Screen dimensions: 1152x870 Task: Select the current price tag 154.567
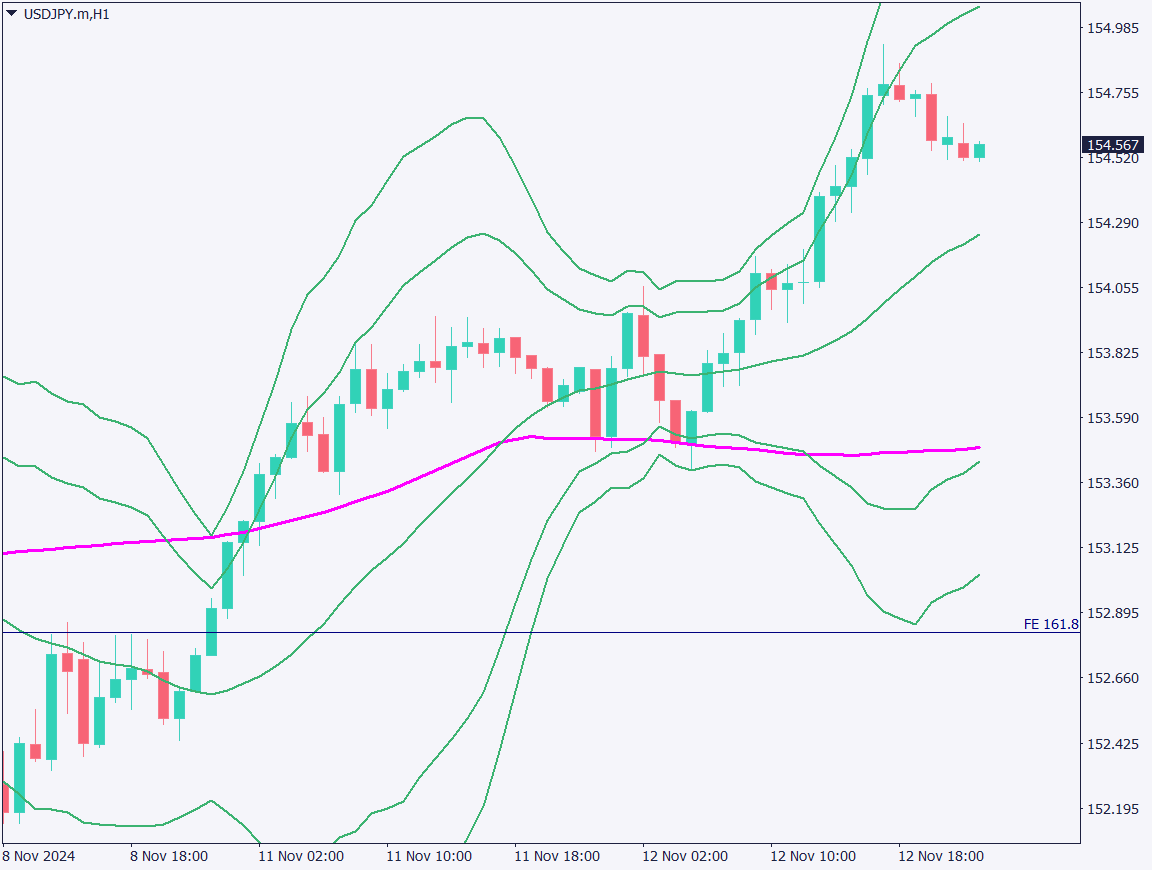(x=1115, y=145)
